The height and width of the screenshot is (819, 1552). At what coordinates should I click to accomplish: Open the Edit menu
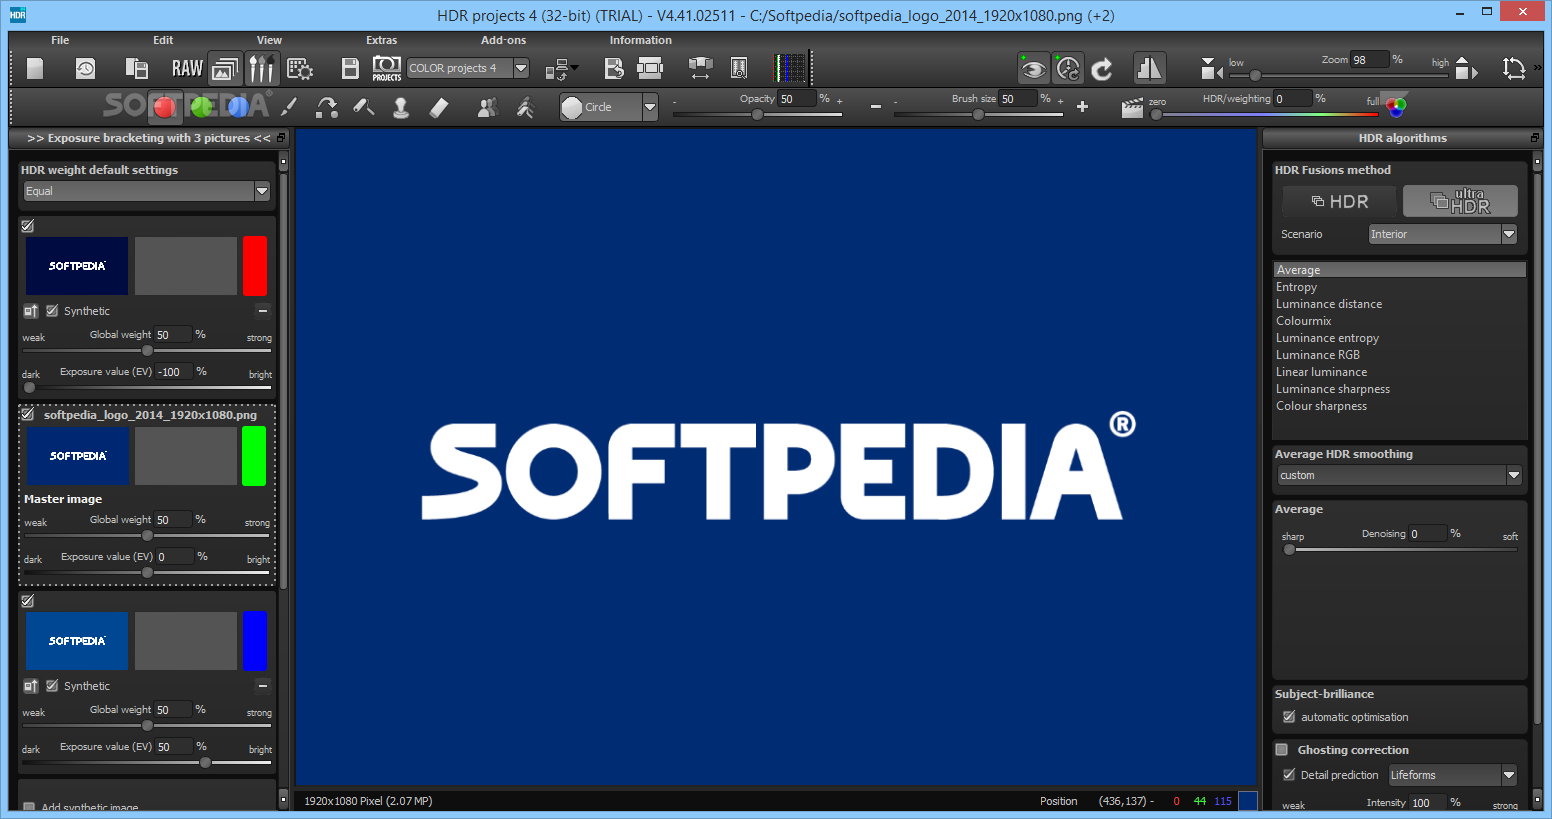tap(163, 40)
